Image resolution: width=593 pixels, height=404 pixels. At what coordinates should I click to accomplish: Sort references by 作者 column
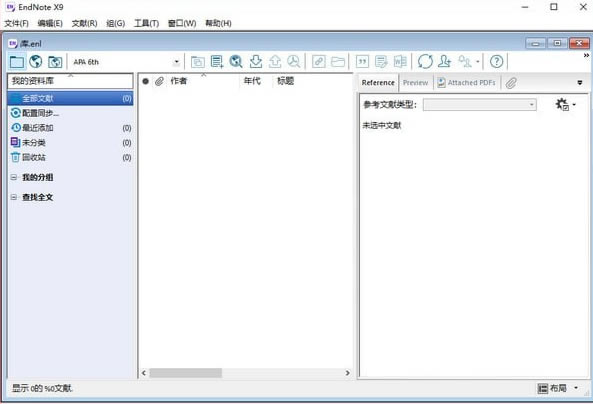tap(179, 81)
